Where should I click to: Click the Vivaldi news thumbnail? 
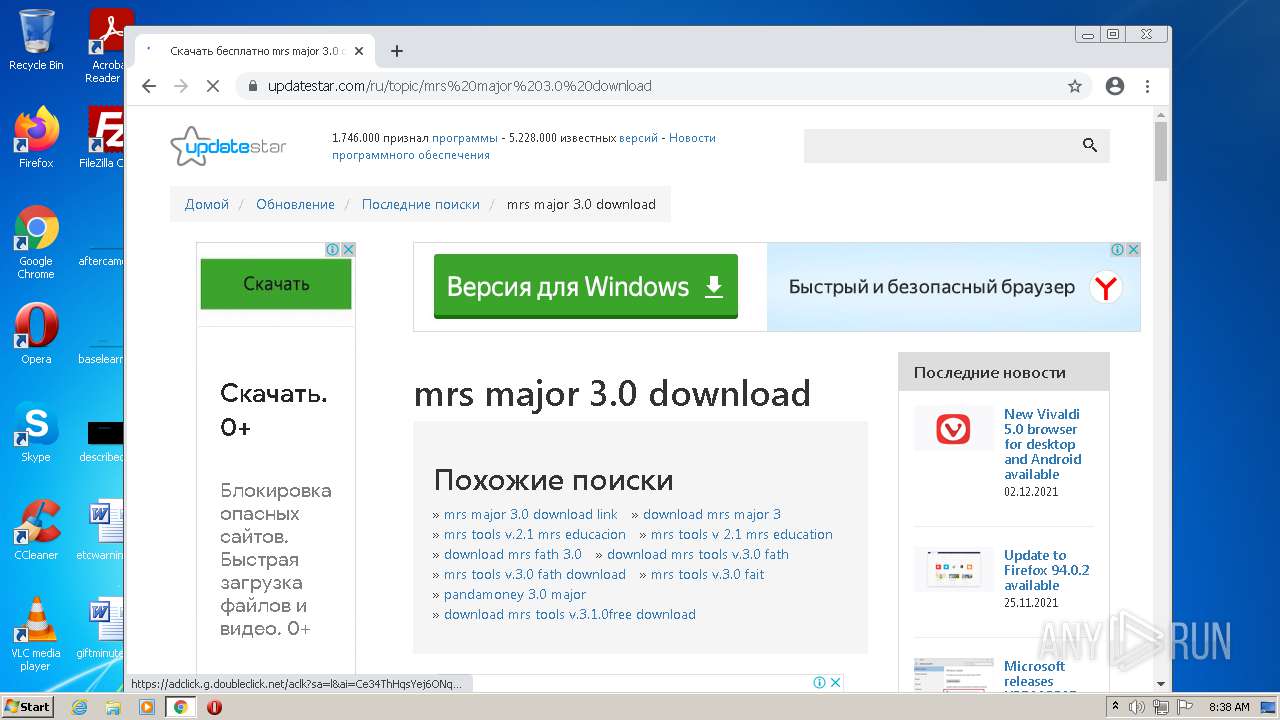click(953, 428)
